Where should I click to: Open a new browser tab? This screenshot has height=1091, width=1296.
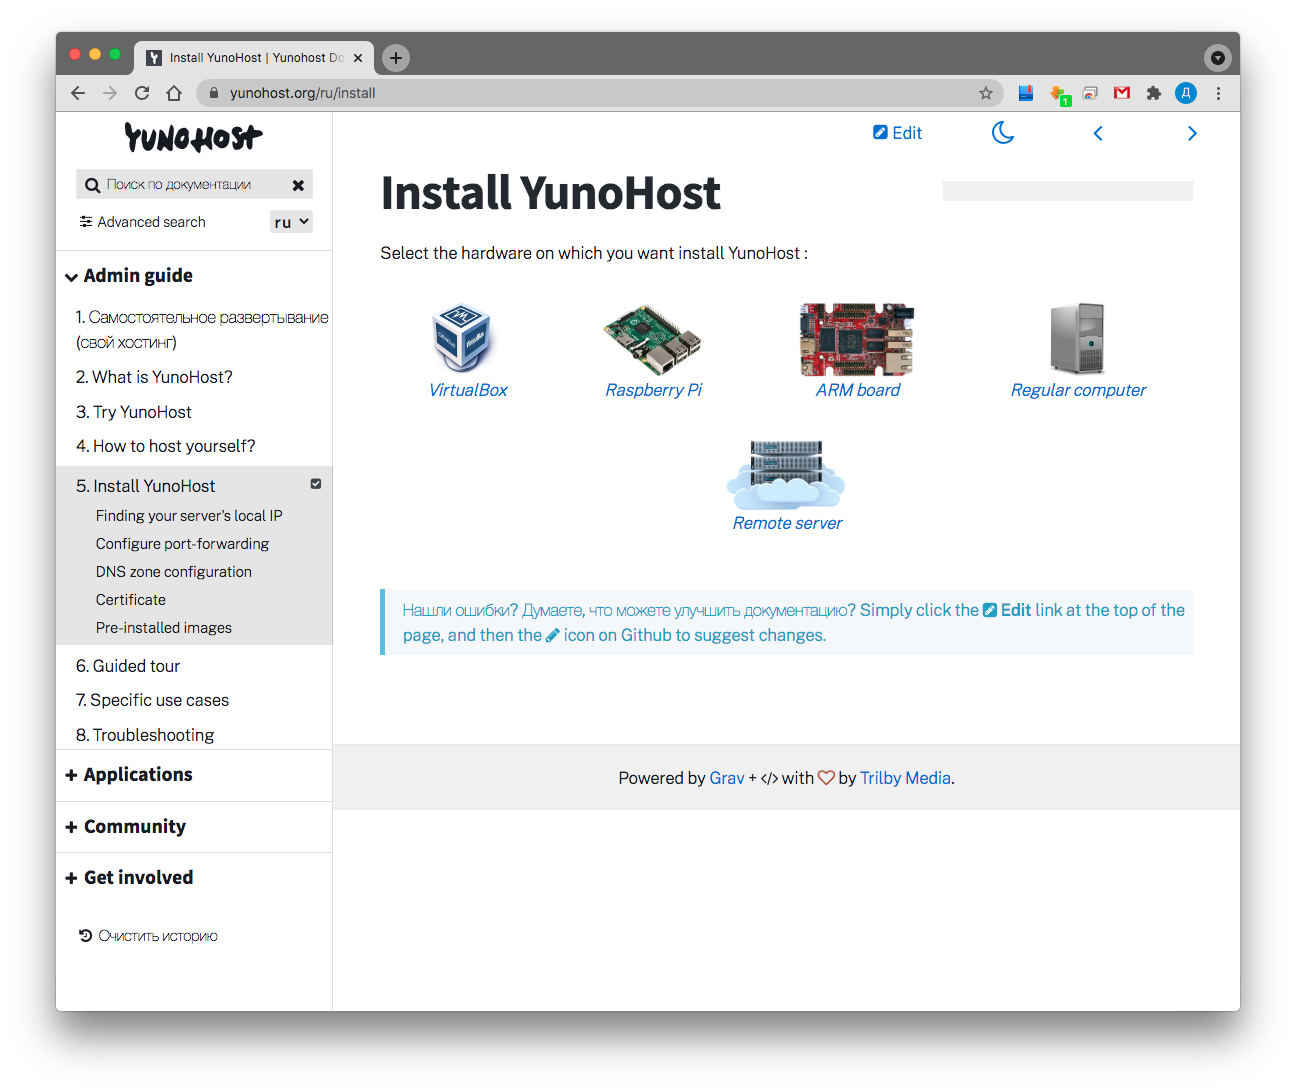[396, 58]
